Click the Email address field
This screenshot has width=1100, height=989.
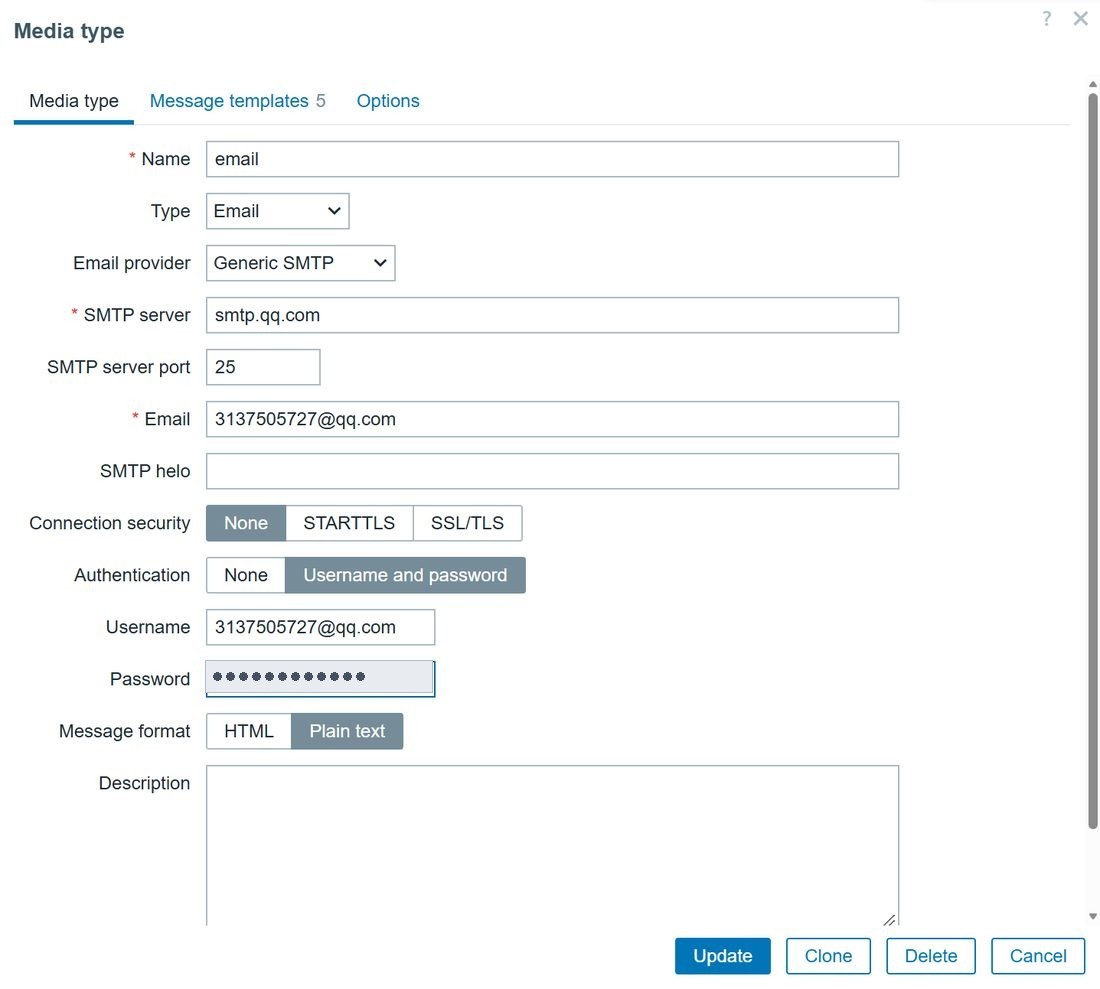click(x=552, y=419)
